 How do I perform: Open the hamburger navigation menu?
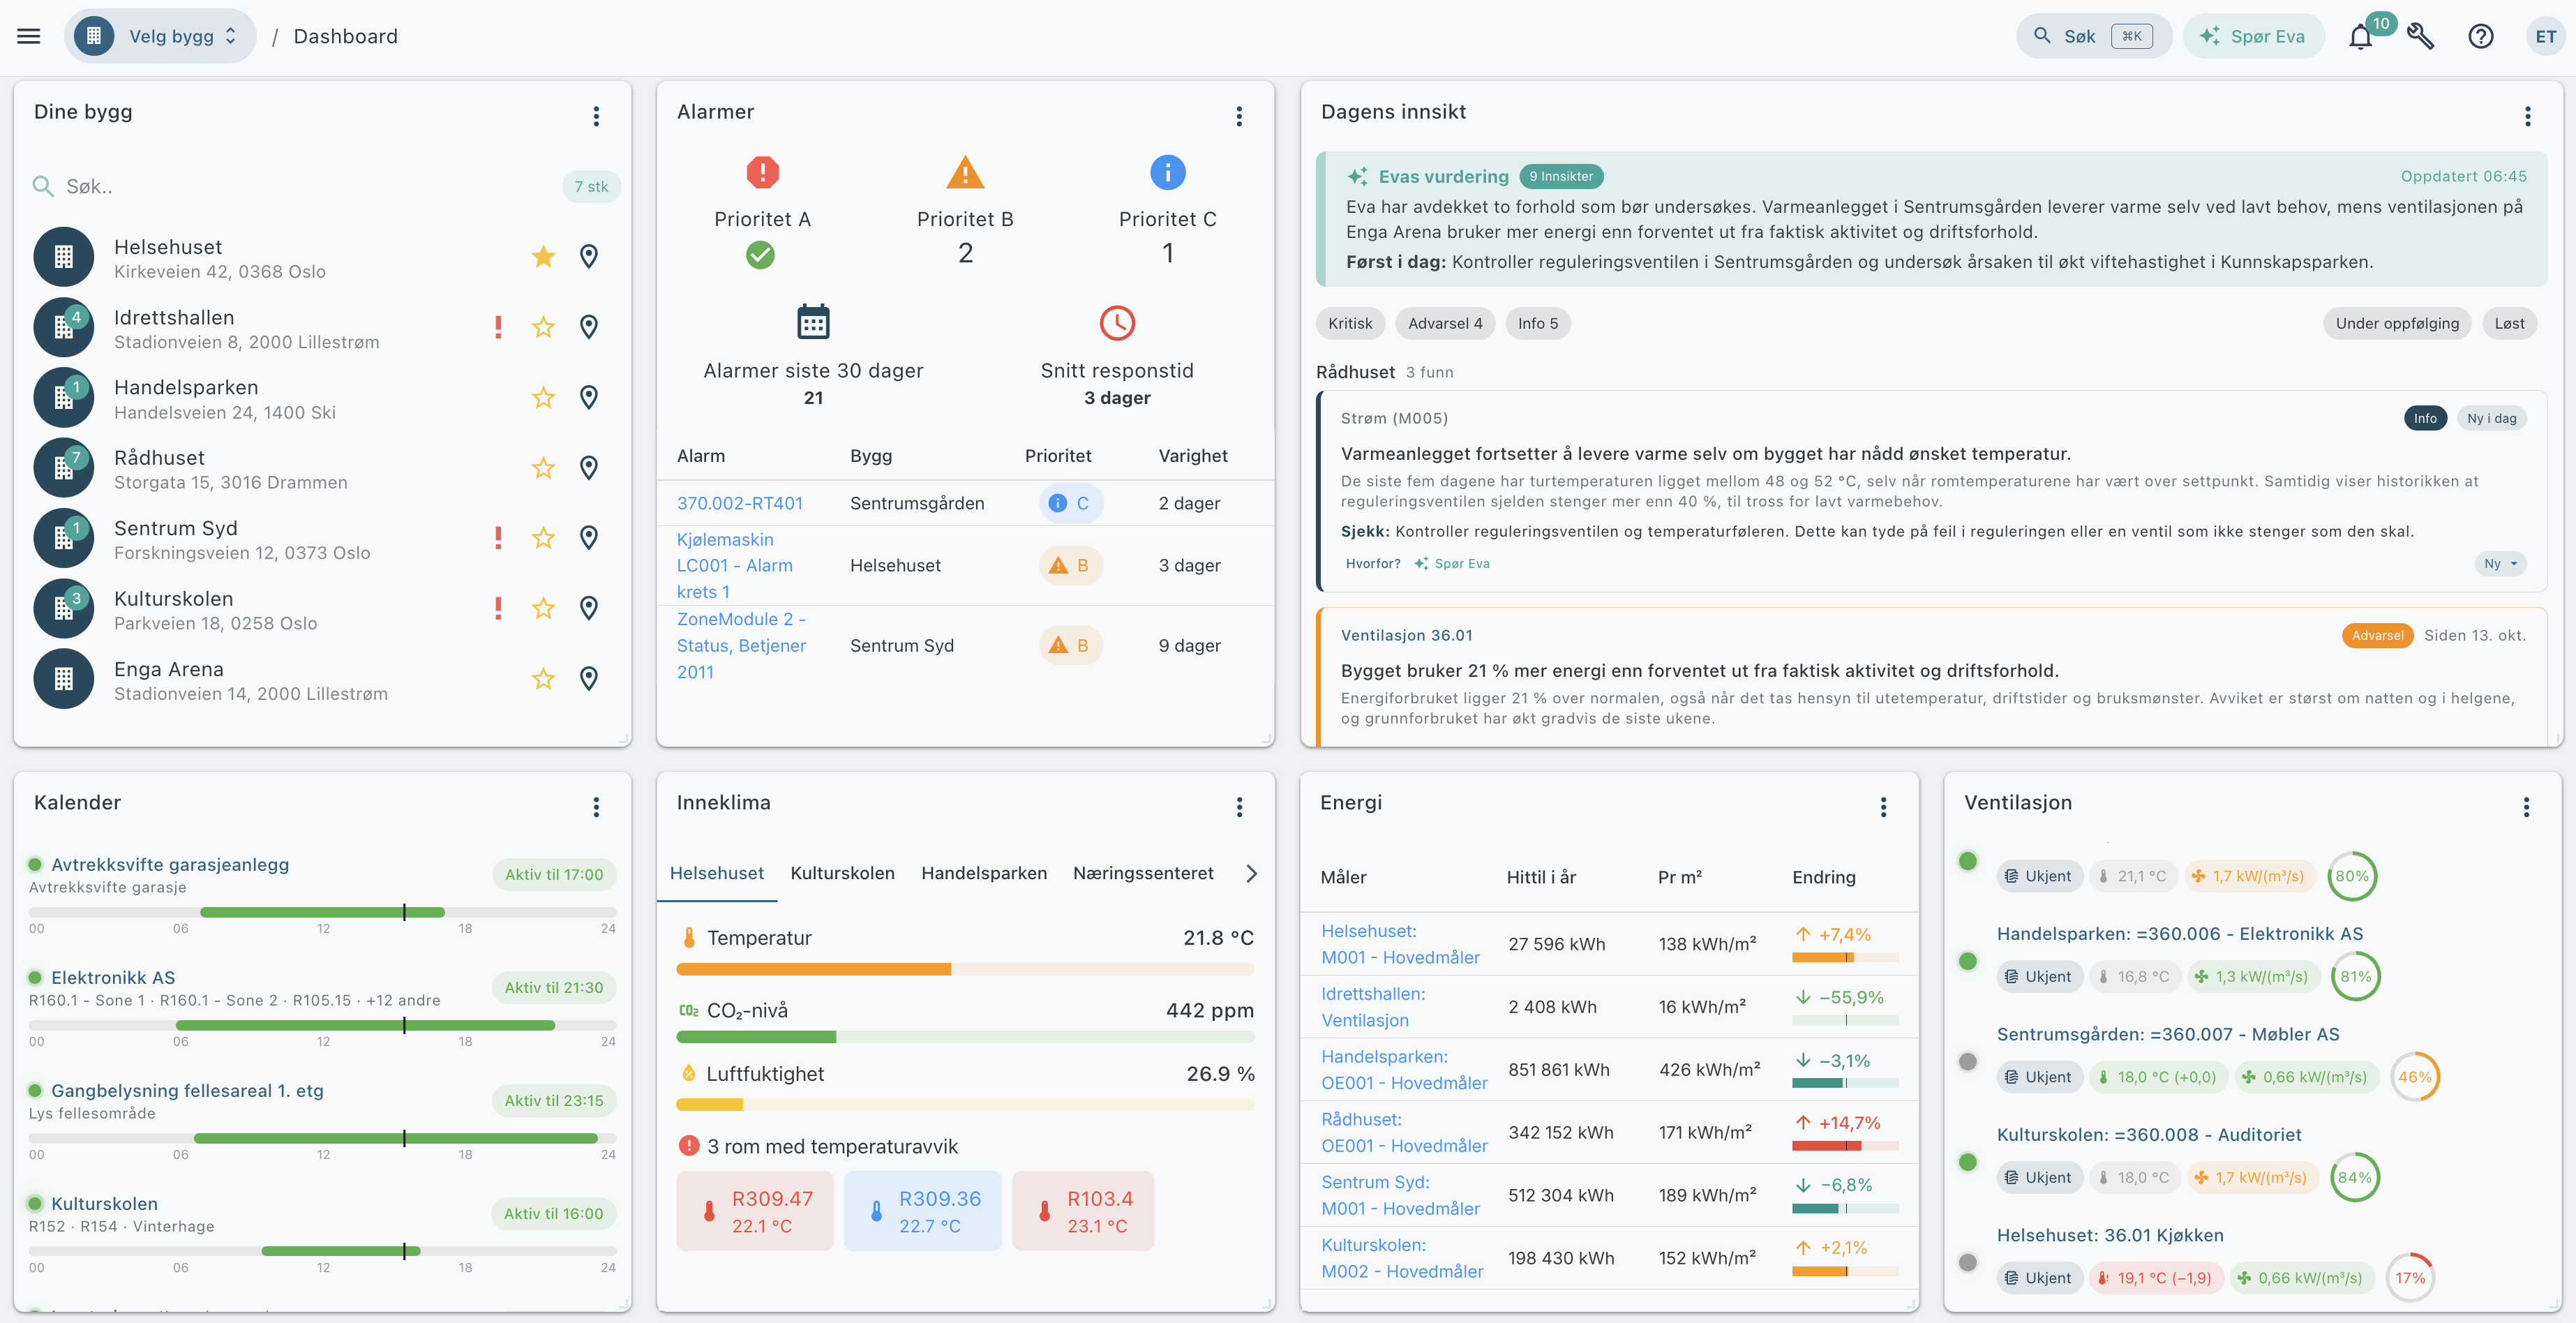click(x=29, y=37)
